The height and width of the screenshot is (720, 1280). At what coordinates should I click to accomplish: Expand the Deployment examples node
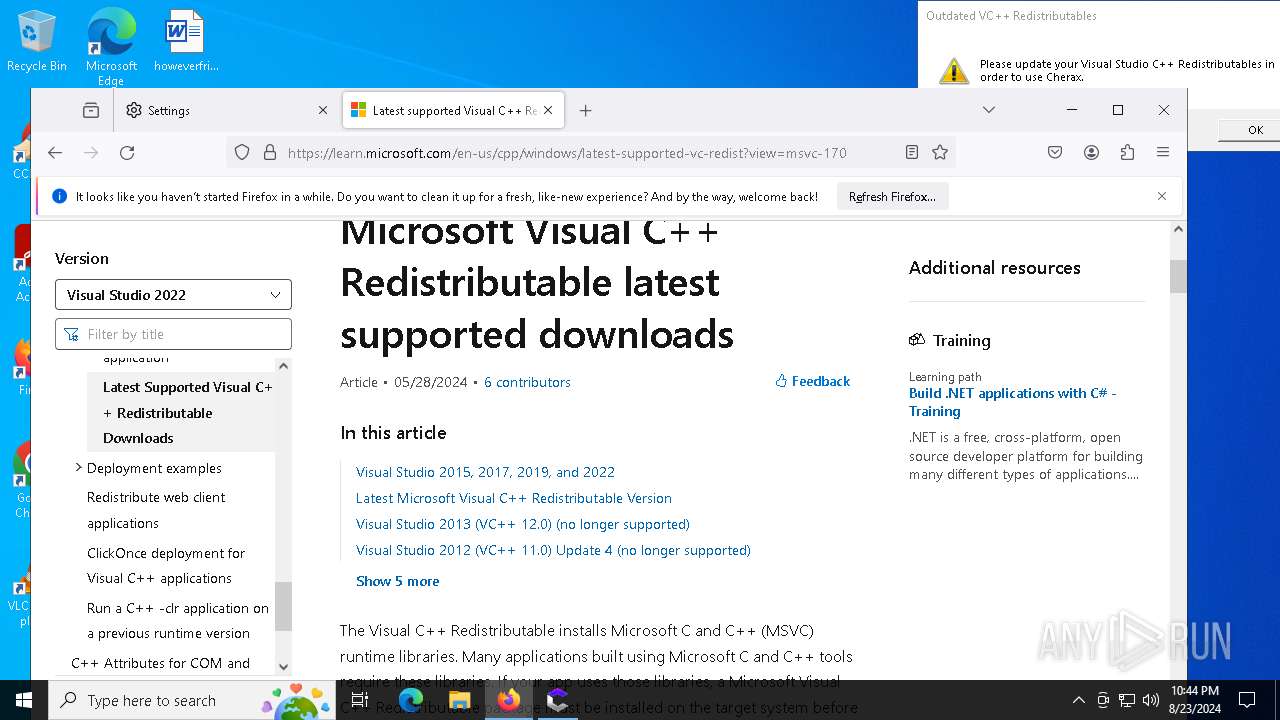coord(78,467)
